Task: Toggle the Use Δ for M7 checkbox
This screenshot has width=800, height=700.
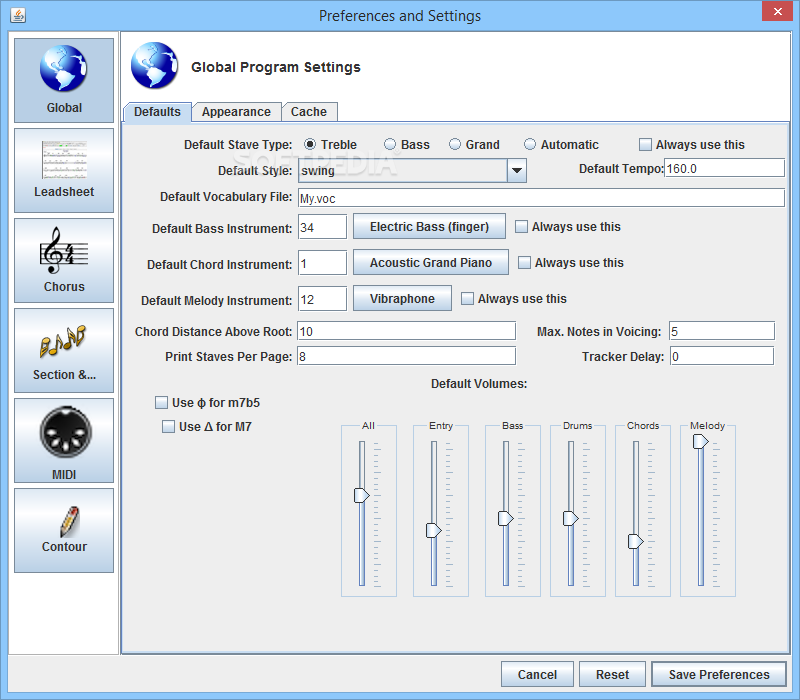Action: 169,427
